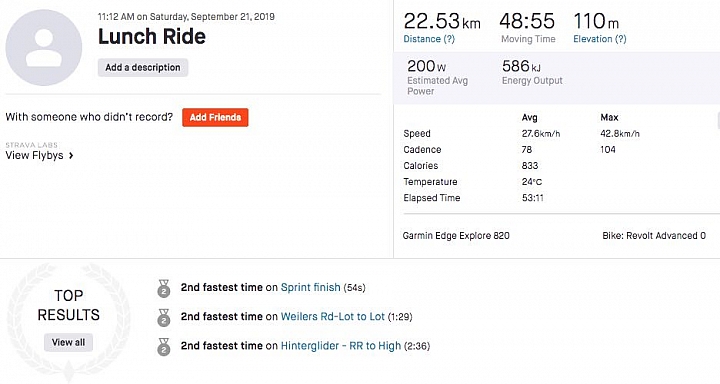Click the Weilers Rd-Lot to Lot medal icon
This screenshot has width=720, height=384.
click(x=163, y=317)
